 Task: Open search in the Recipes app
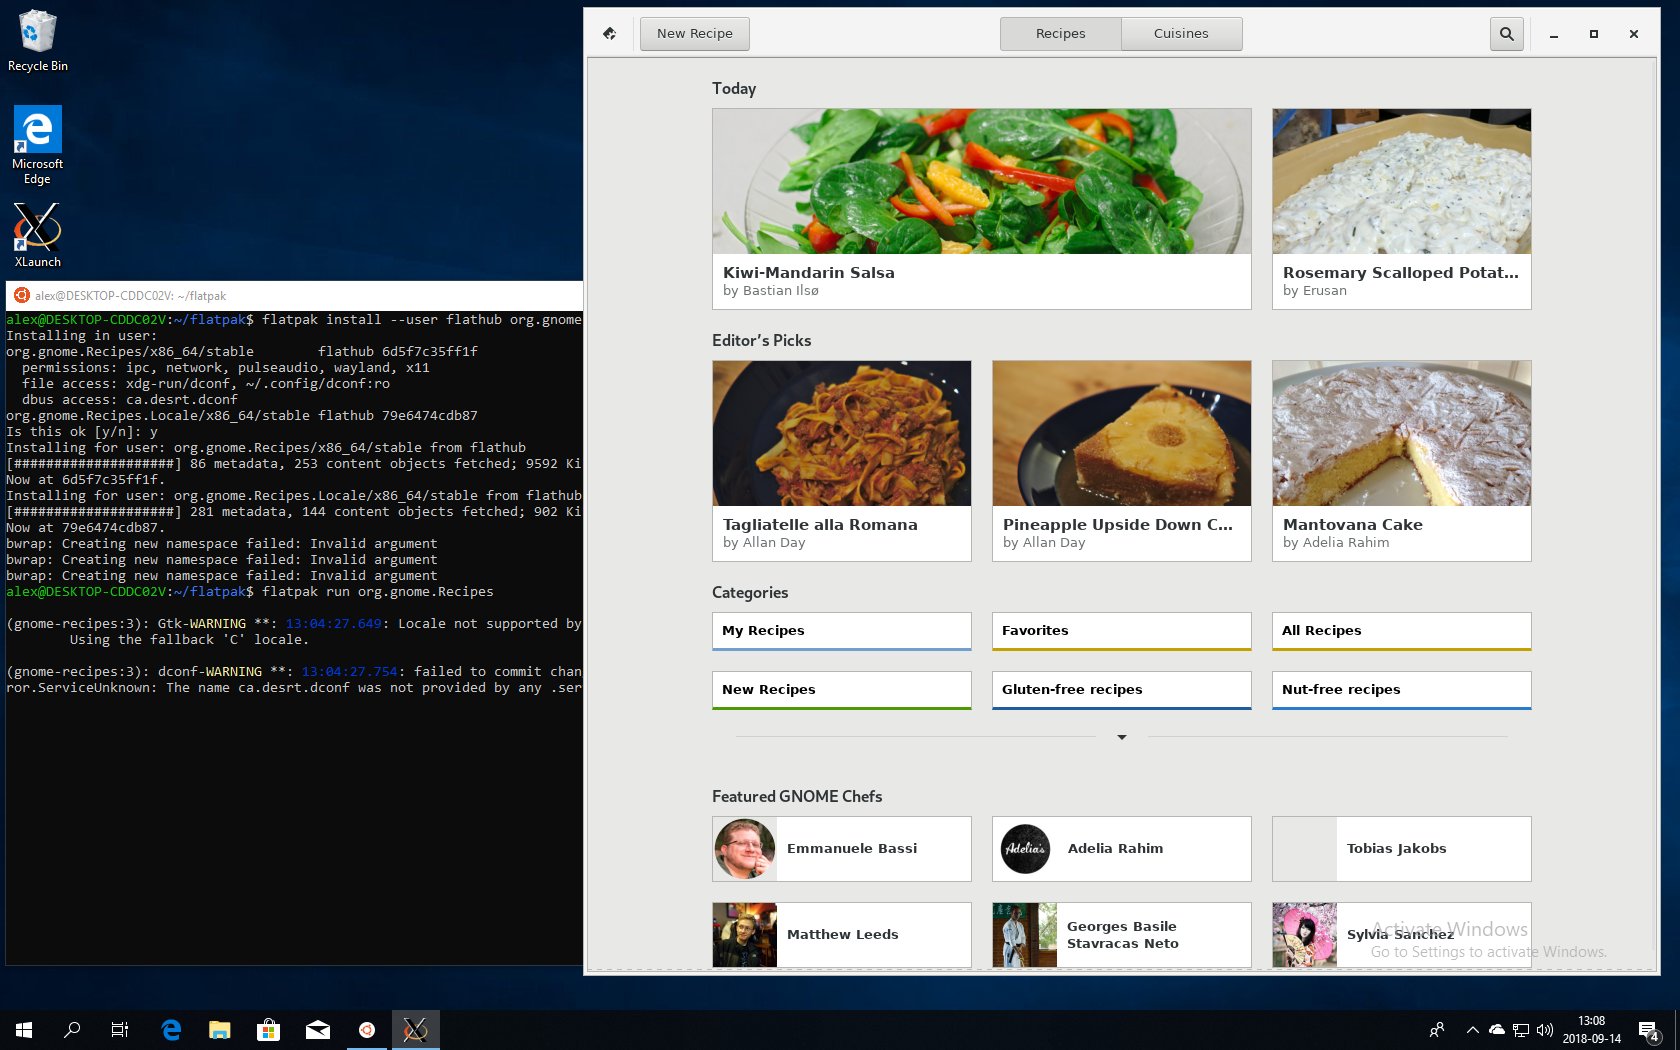(1506, 33)
